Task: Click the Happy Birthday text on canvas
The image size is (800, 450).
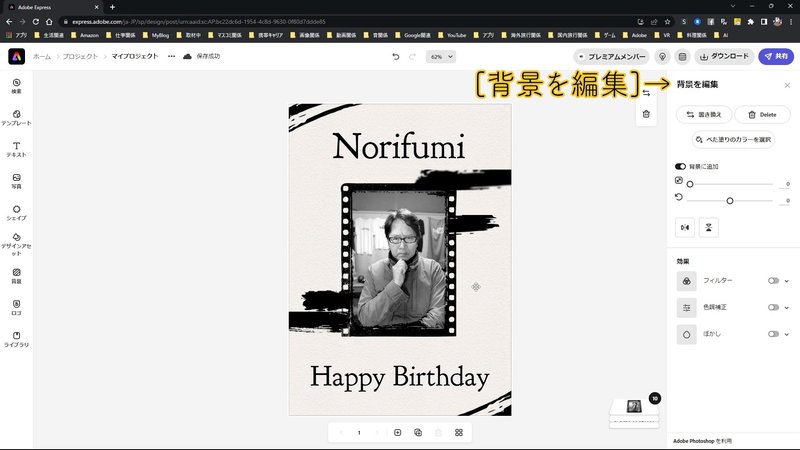Action: (x=399, y=378)
